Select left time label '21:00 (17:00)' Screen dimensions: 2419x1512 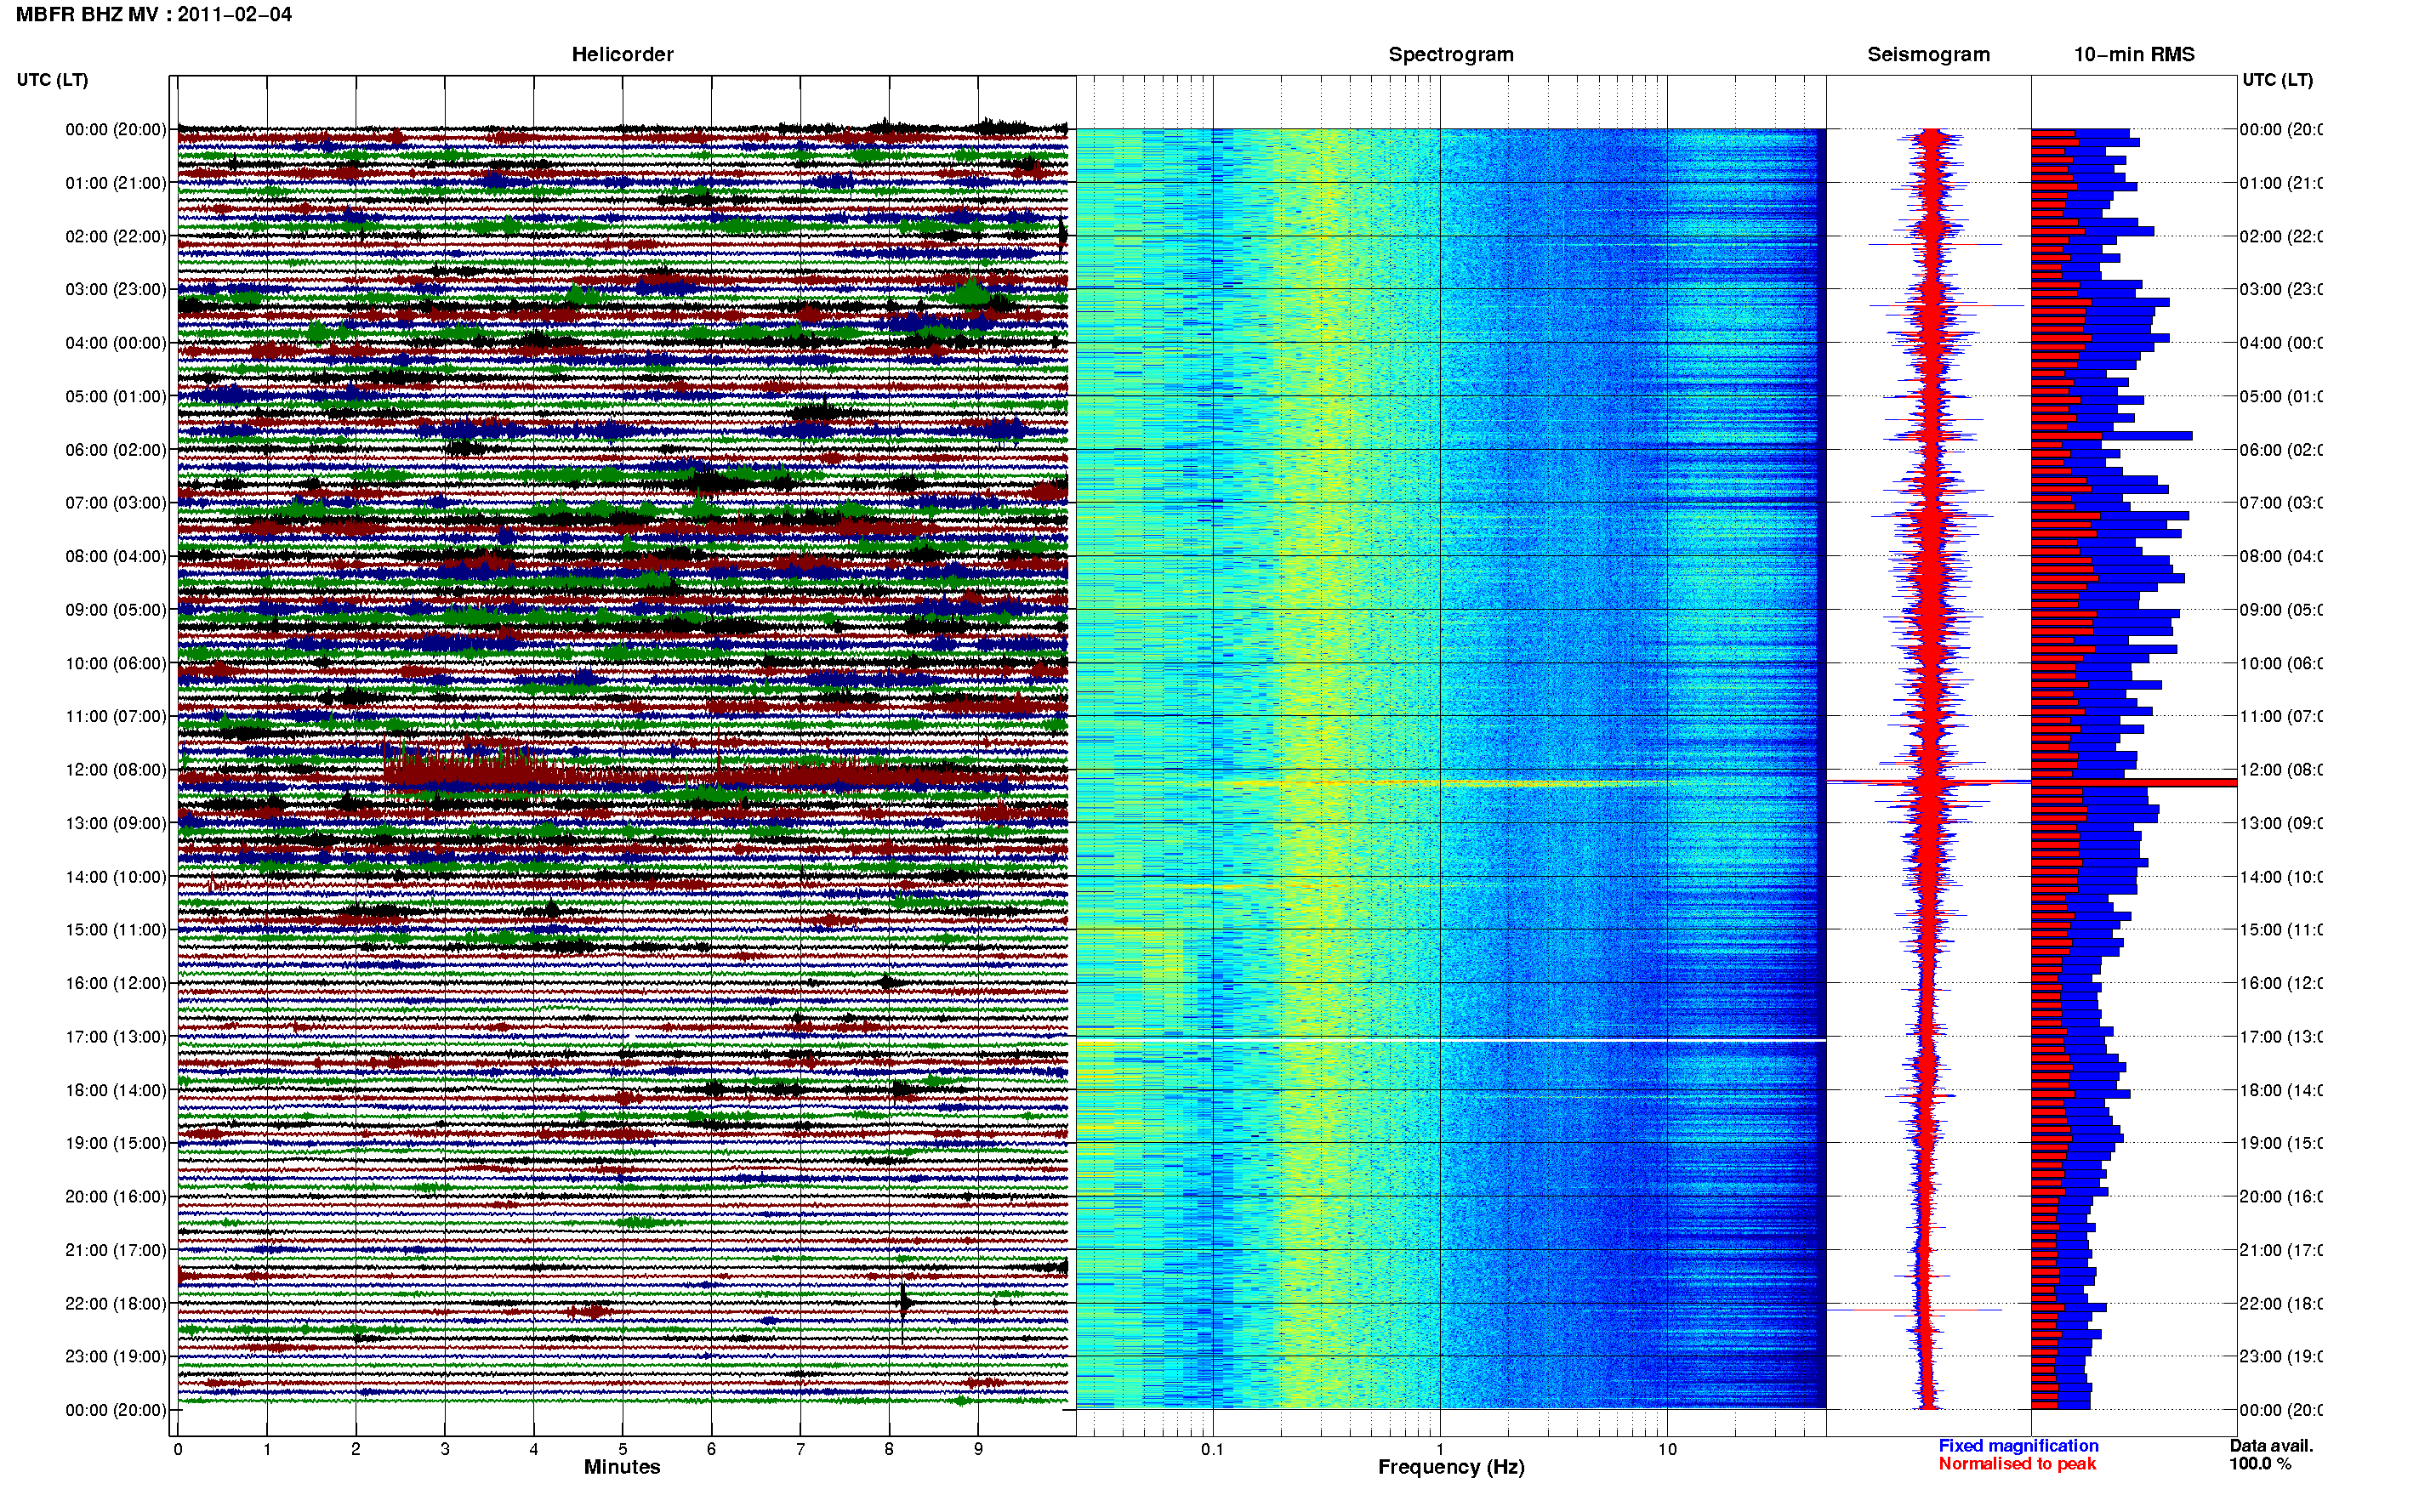[x=116, y=1251]
